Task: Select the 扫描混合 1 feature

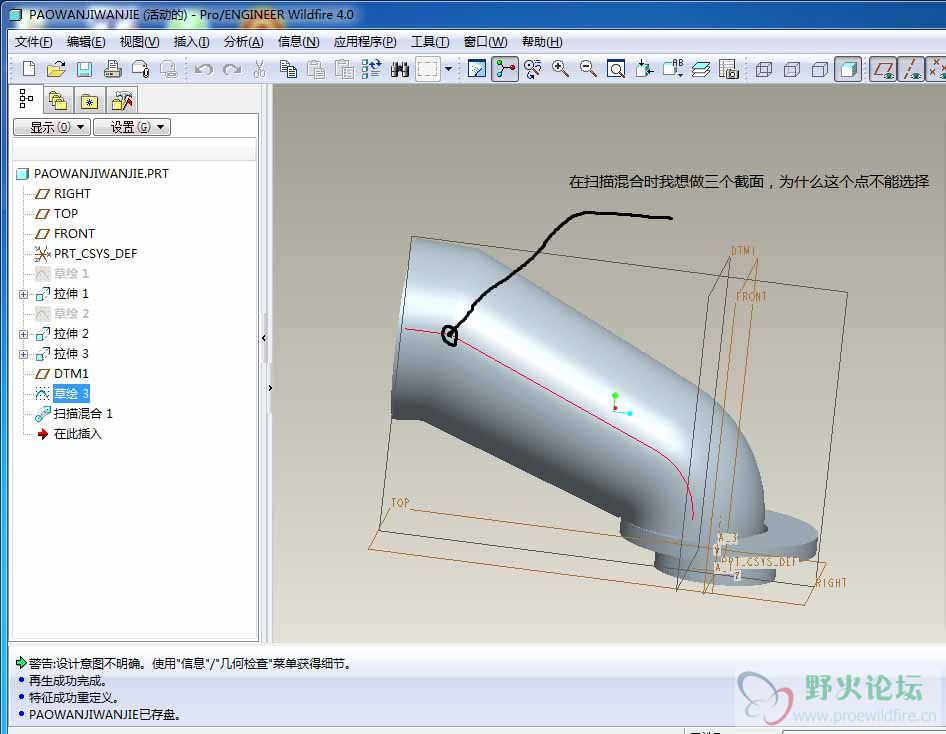Action: coord(83,413)
